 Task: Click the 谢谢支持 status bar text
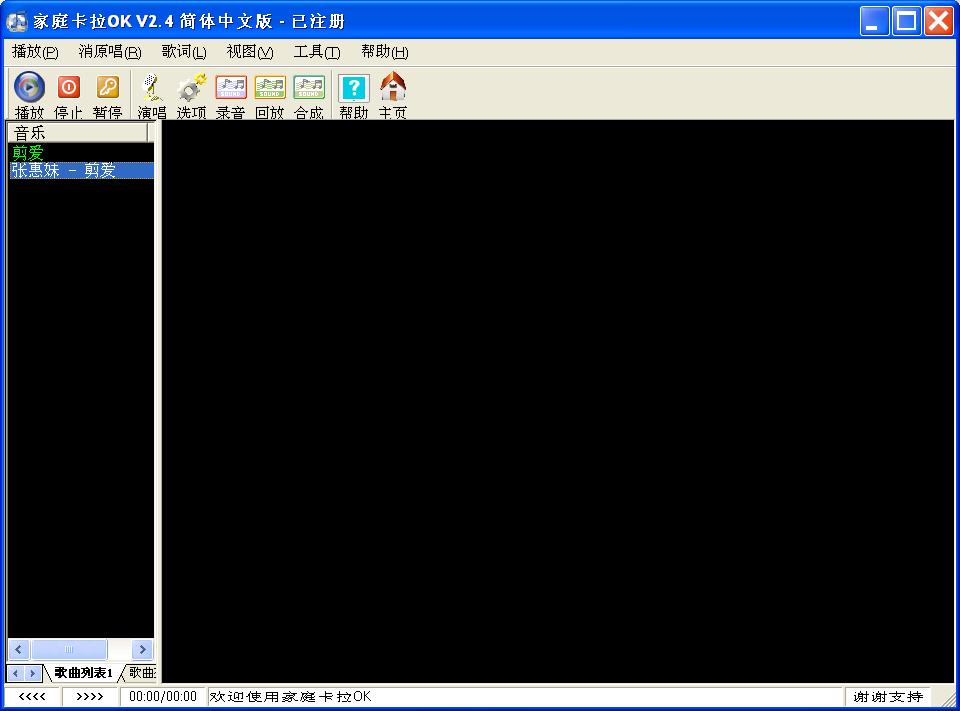[888, 696]
